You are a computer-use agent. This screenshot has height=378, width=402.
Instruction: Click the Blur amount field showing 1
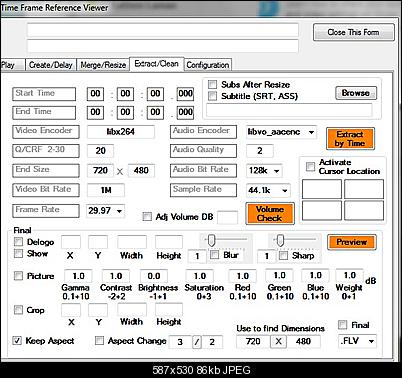click(197, 256)
